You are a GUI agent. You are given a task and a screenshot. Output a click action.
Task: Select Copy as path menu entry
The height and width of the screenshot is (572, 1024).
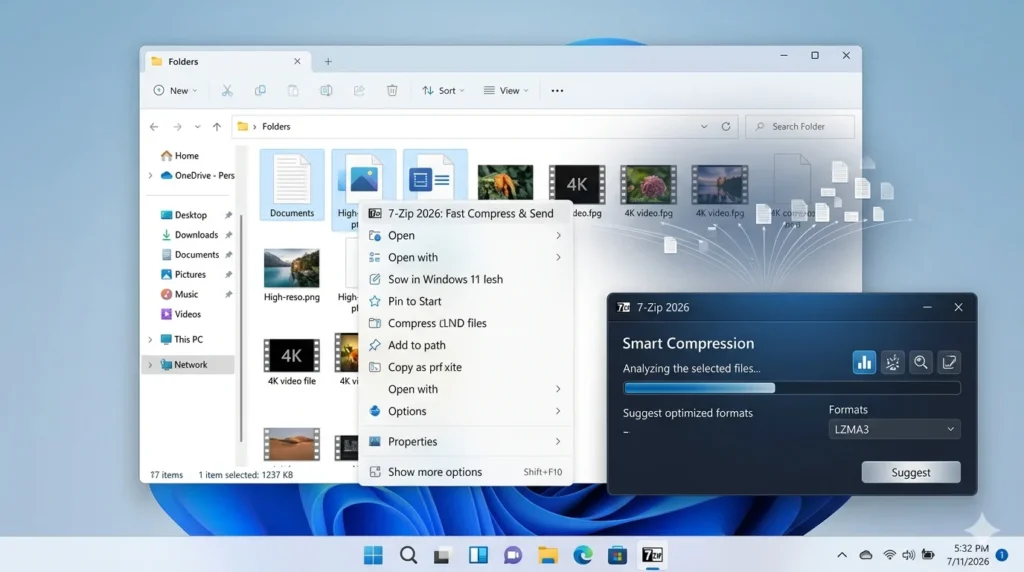click(466, 367)
